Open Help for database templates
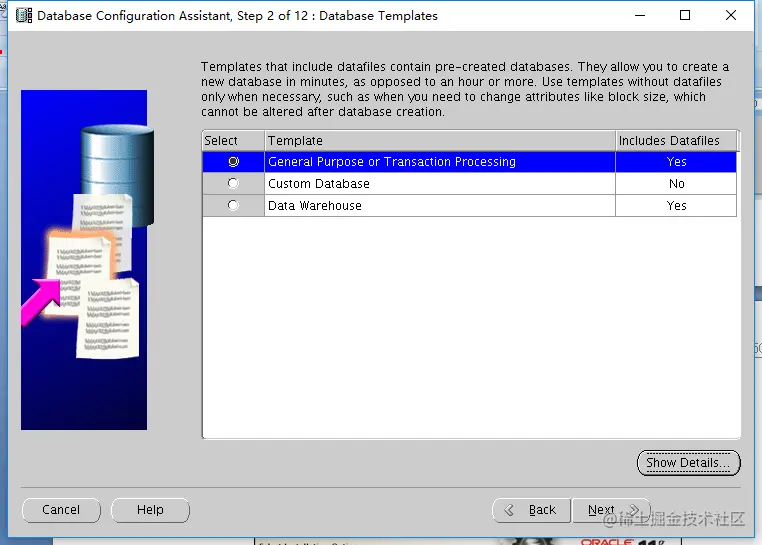 150,510
